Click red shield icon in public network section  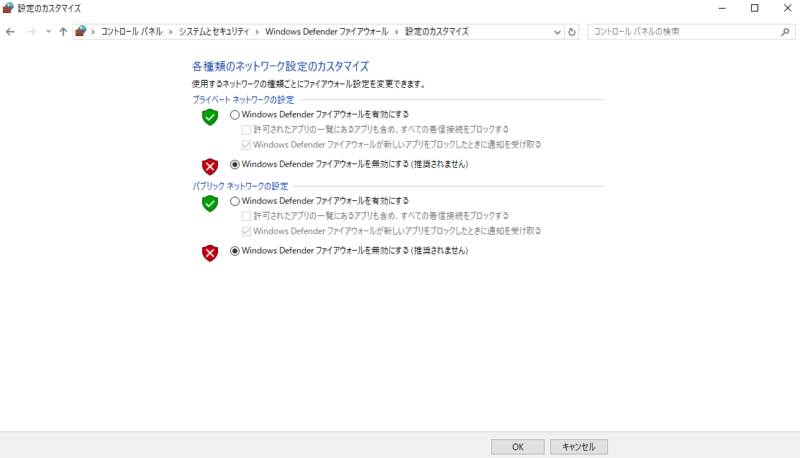pyautogui.click(x=210, y=252)
